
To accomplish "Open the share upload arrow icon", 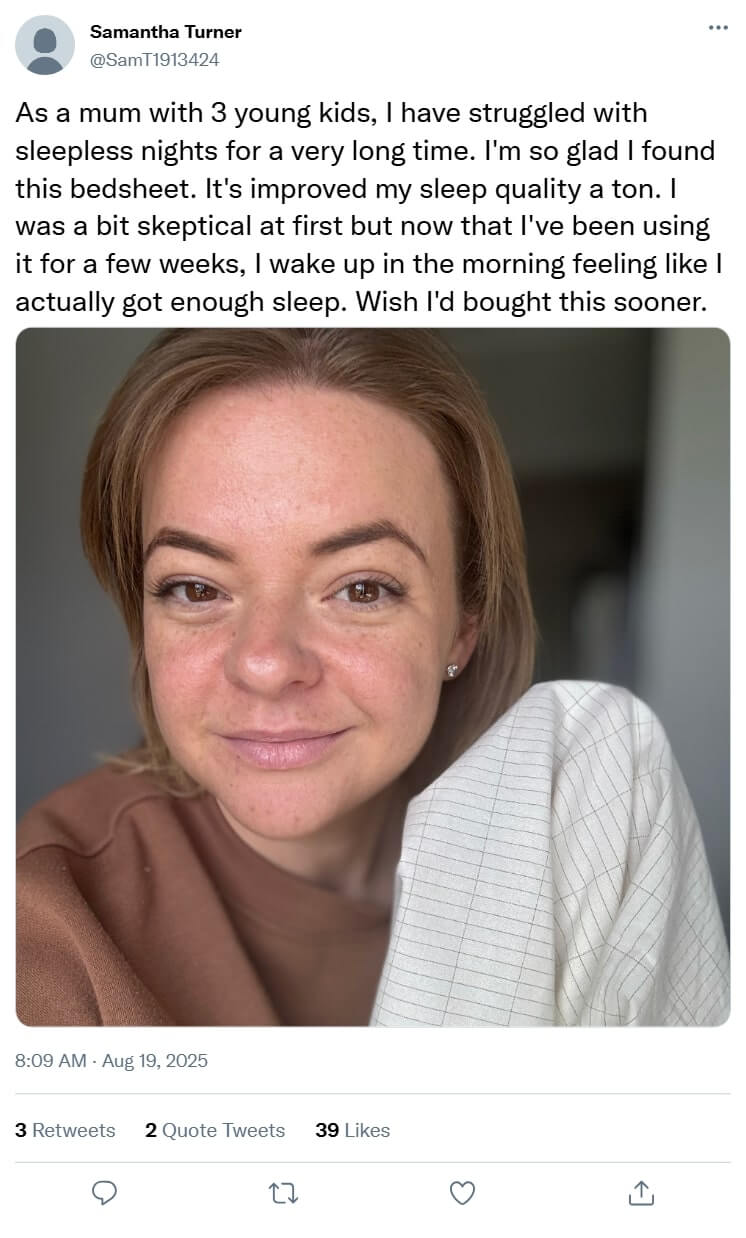I will (641, 1192).
